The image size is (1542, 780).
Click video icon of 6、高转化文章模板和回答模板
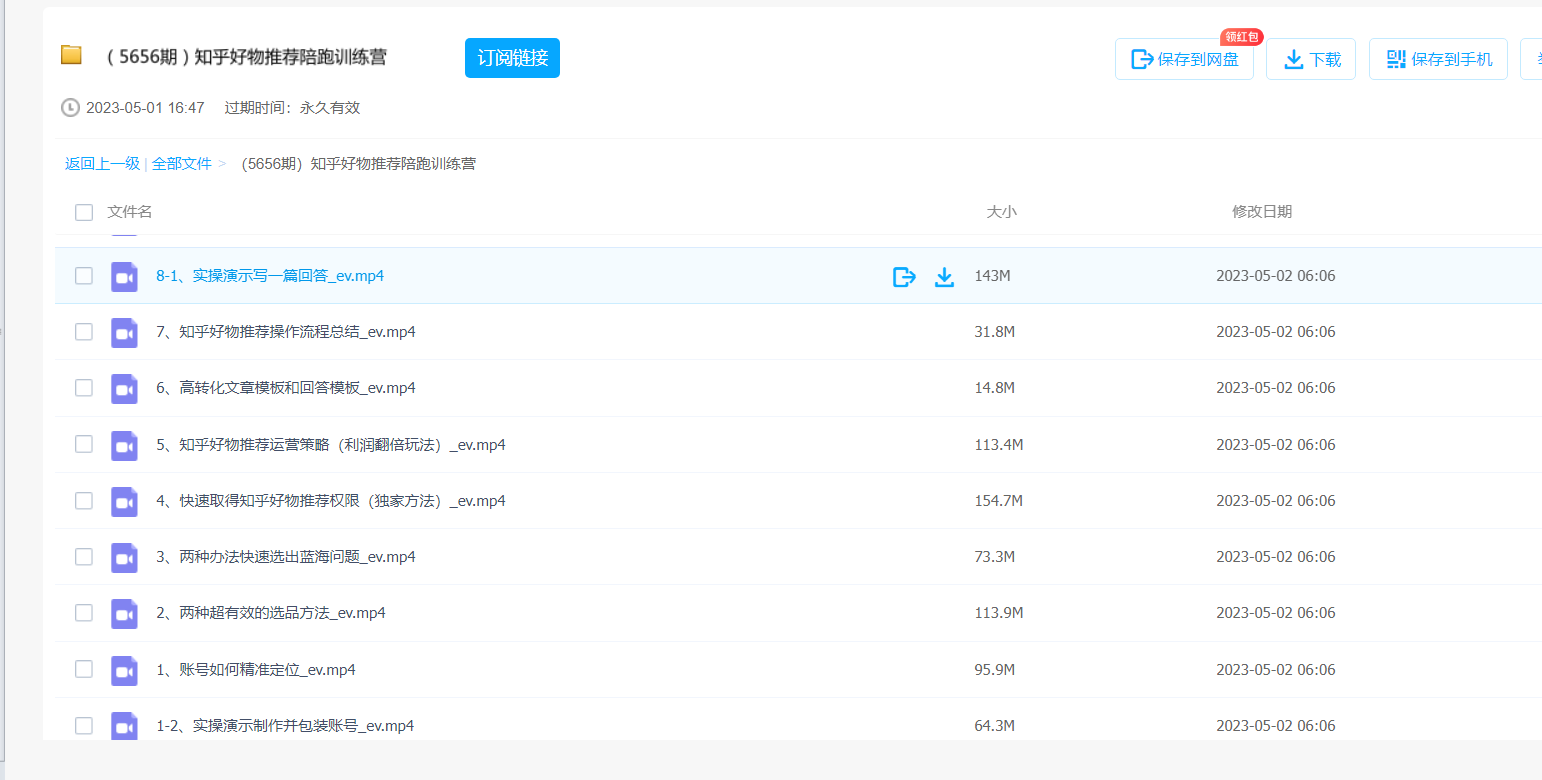pyautogui.click(x=124, y=389)
